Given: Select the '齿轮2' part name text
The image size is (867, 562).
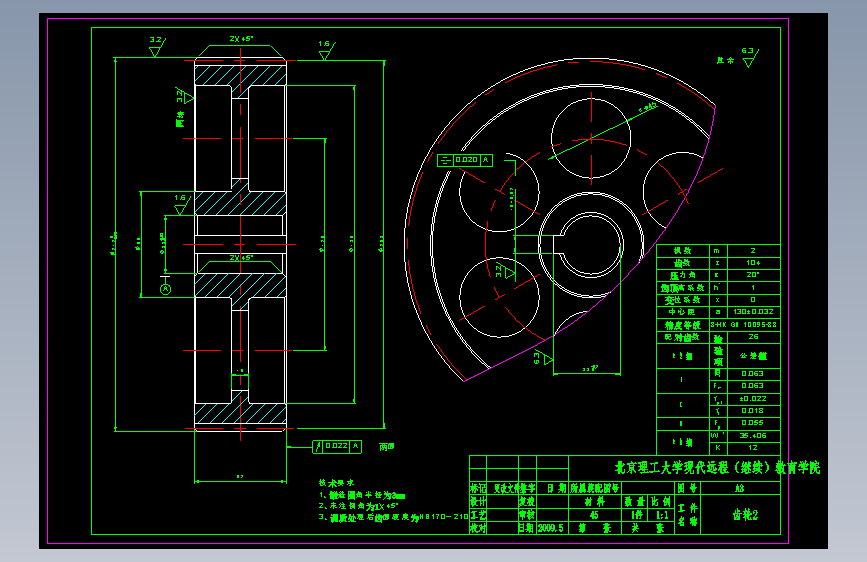Looking at the screenshot, I should pos(745,515).
